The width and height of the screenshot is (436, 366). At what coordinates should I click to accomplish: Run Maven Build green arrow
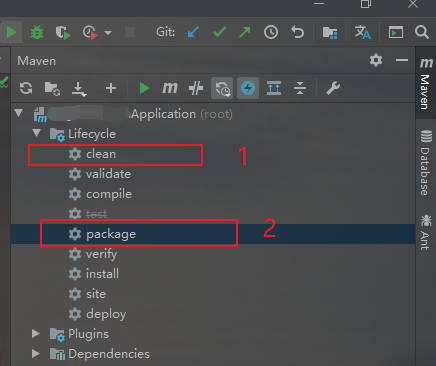(x=144, y=88)
